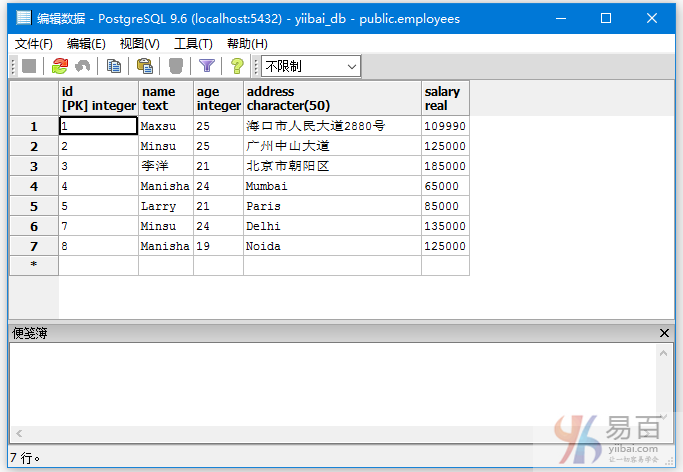The image size is (683, 472).
Task: Click the Copy icon in toolbar
Action: (114, 66)
